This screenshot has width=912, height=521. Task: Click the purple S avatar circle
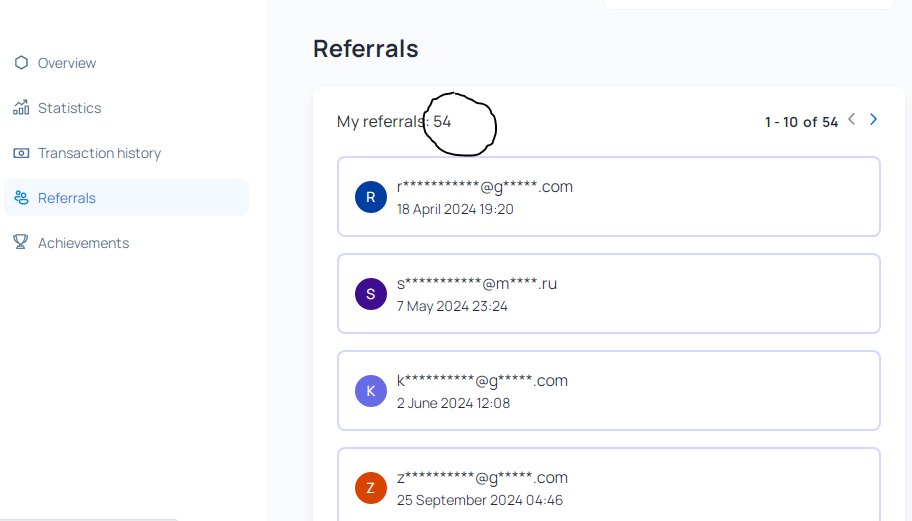[371, 294]
